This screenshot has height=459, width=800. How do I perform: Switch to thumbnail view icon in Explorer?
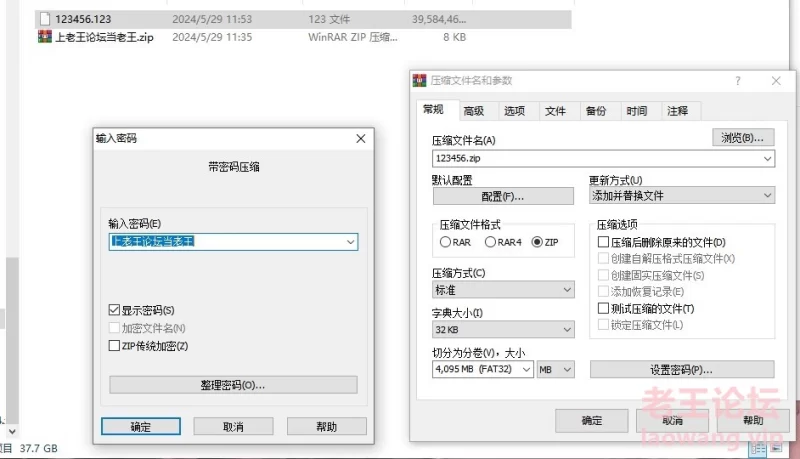click(777, 448)
